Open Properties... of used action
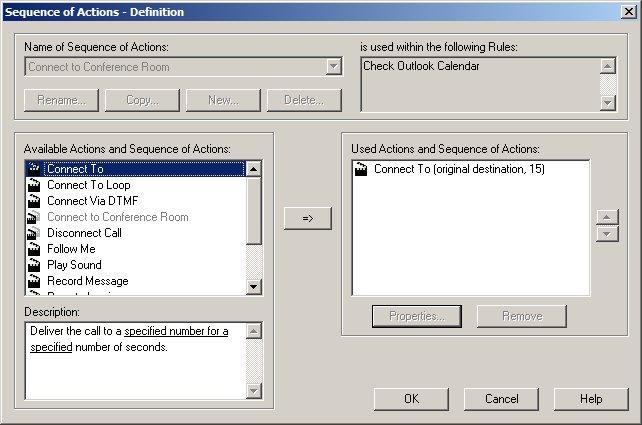 tap(417, 316)
